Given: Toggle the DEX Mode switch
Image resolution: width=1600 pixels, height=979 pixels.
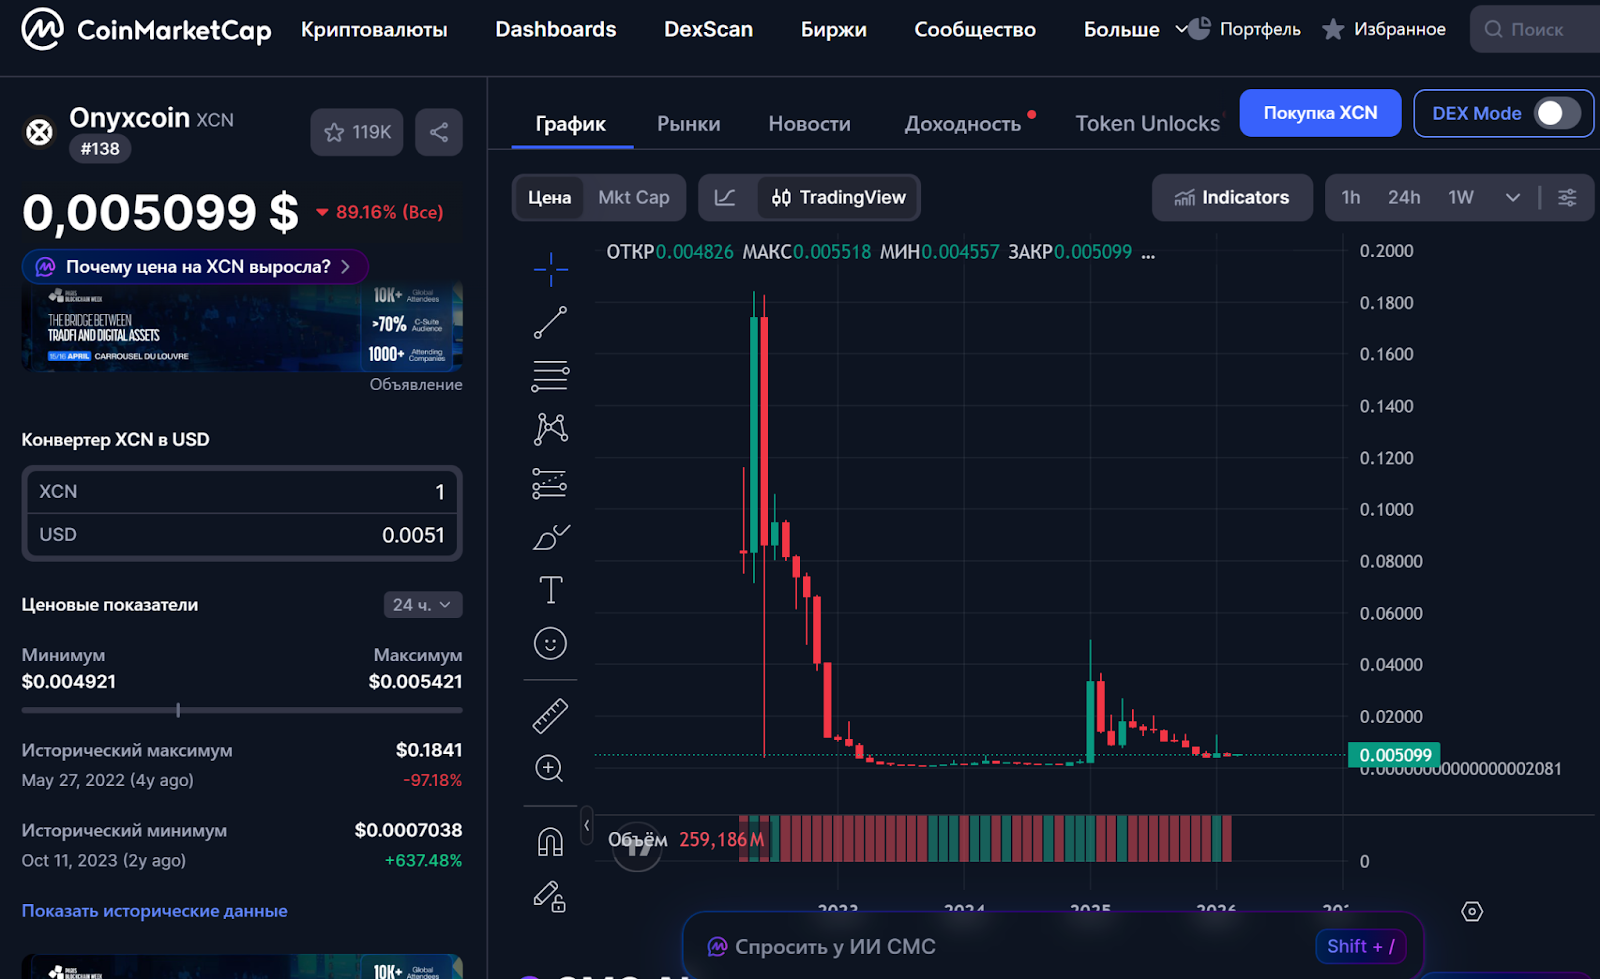Looking at the screenshot, I should pyautogui.click(x=1556, y=113).
